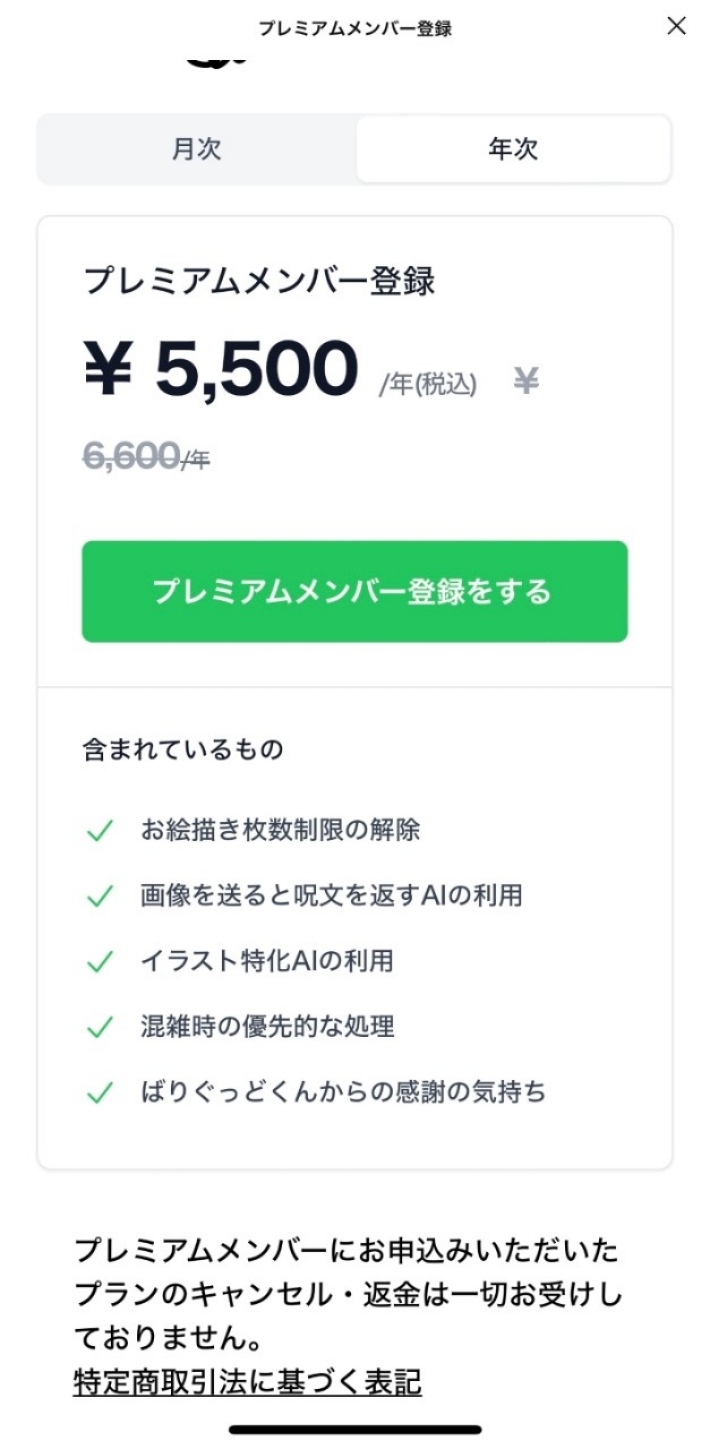Click the checkmark beside お絵描き枚数制限の解除
The width and height of the screenshot is (710, 1449).
coord(100,831)
